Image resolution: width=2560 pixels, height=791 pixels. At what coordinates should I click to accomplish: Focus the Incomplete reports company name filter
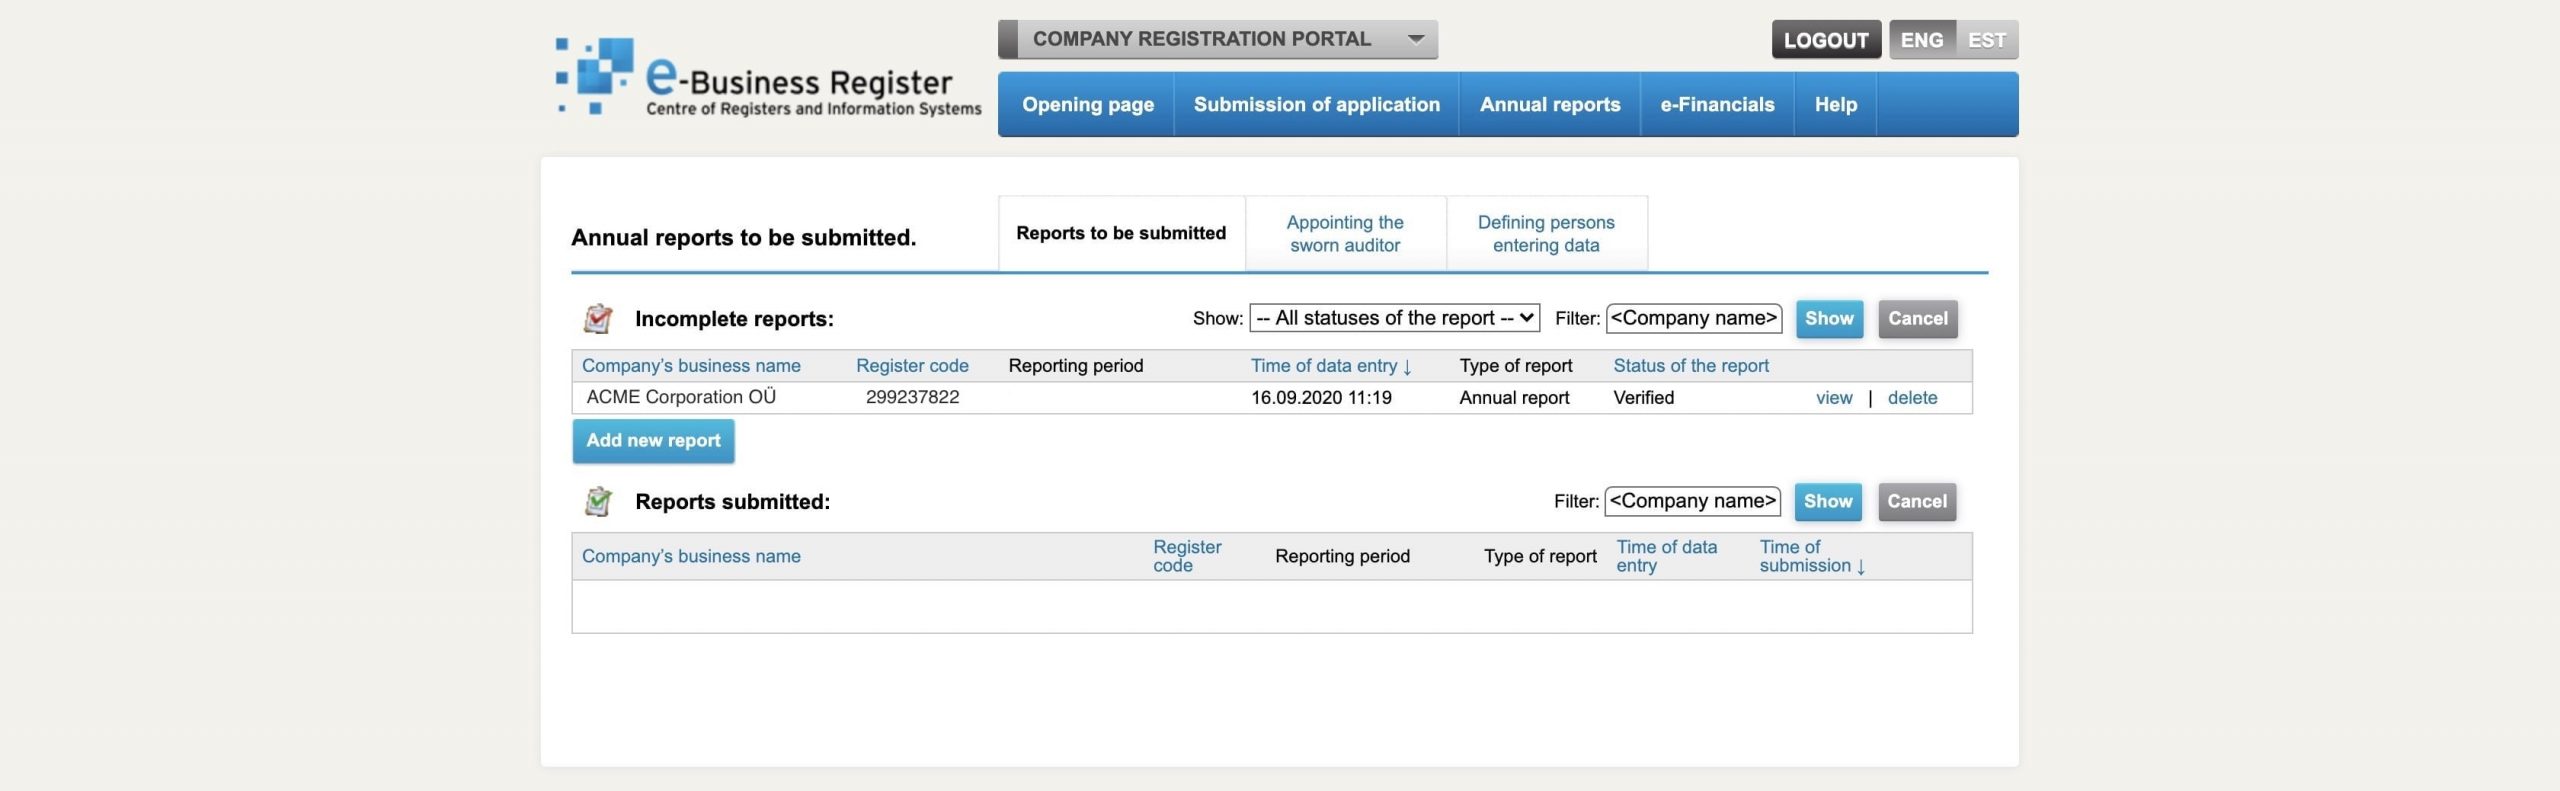(1693, 318)
